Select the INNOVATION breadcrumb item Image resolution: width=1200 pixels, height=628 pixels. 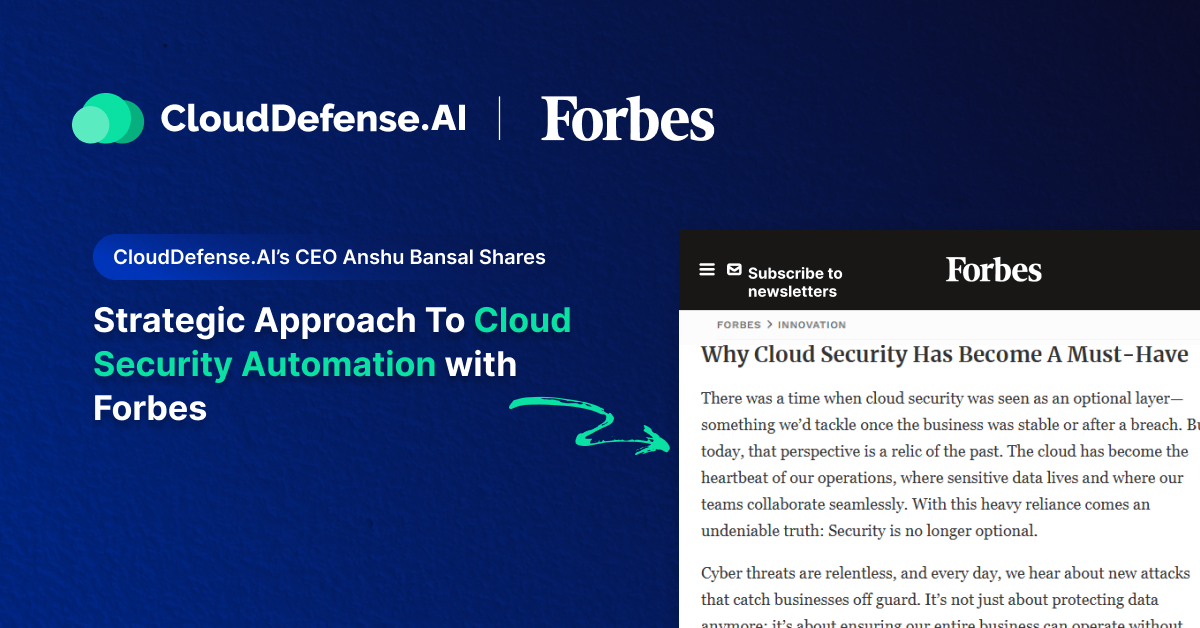[812, 325]
